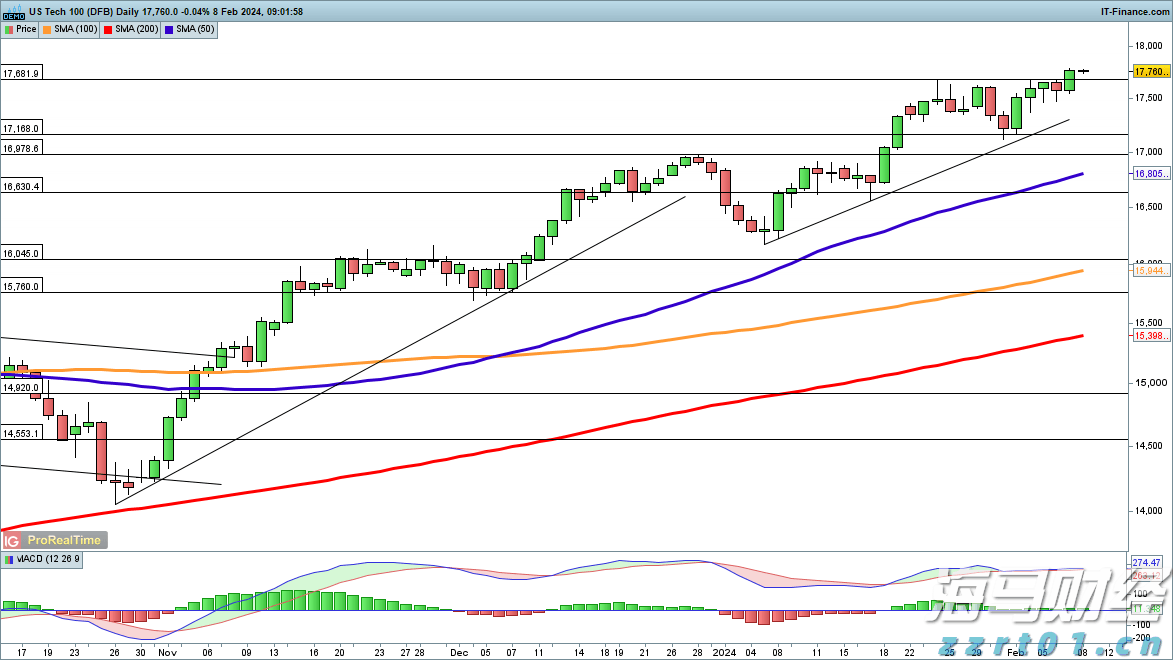Click the DEMO chart icon in title bar
The image size is (1173, 660).
pos(12,11)
